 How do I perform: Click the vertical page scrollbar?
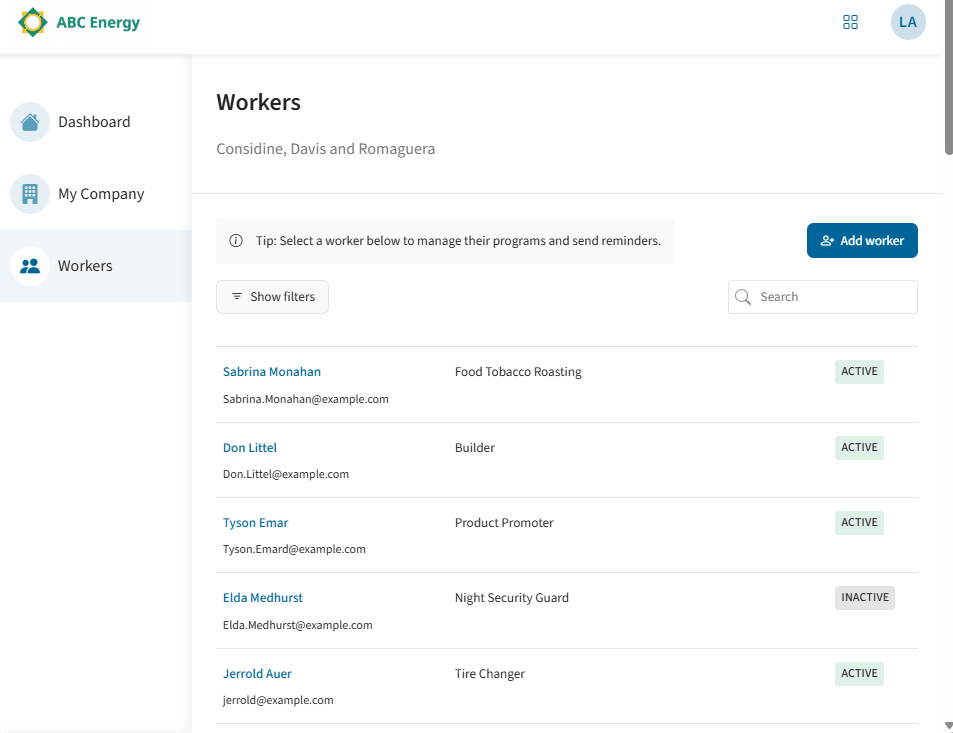tap(948, 79)
